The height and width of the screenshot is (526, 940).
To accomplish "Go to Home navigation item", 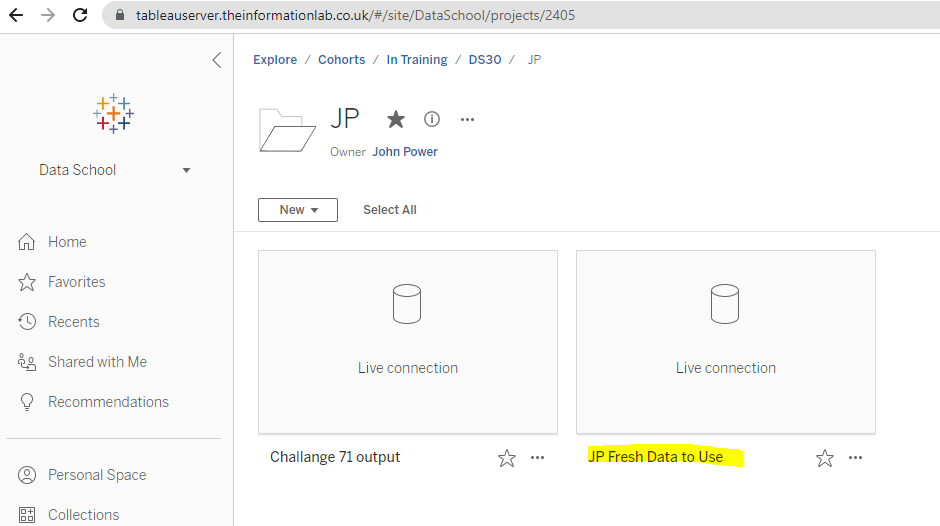I will (x=67, y=242).
